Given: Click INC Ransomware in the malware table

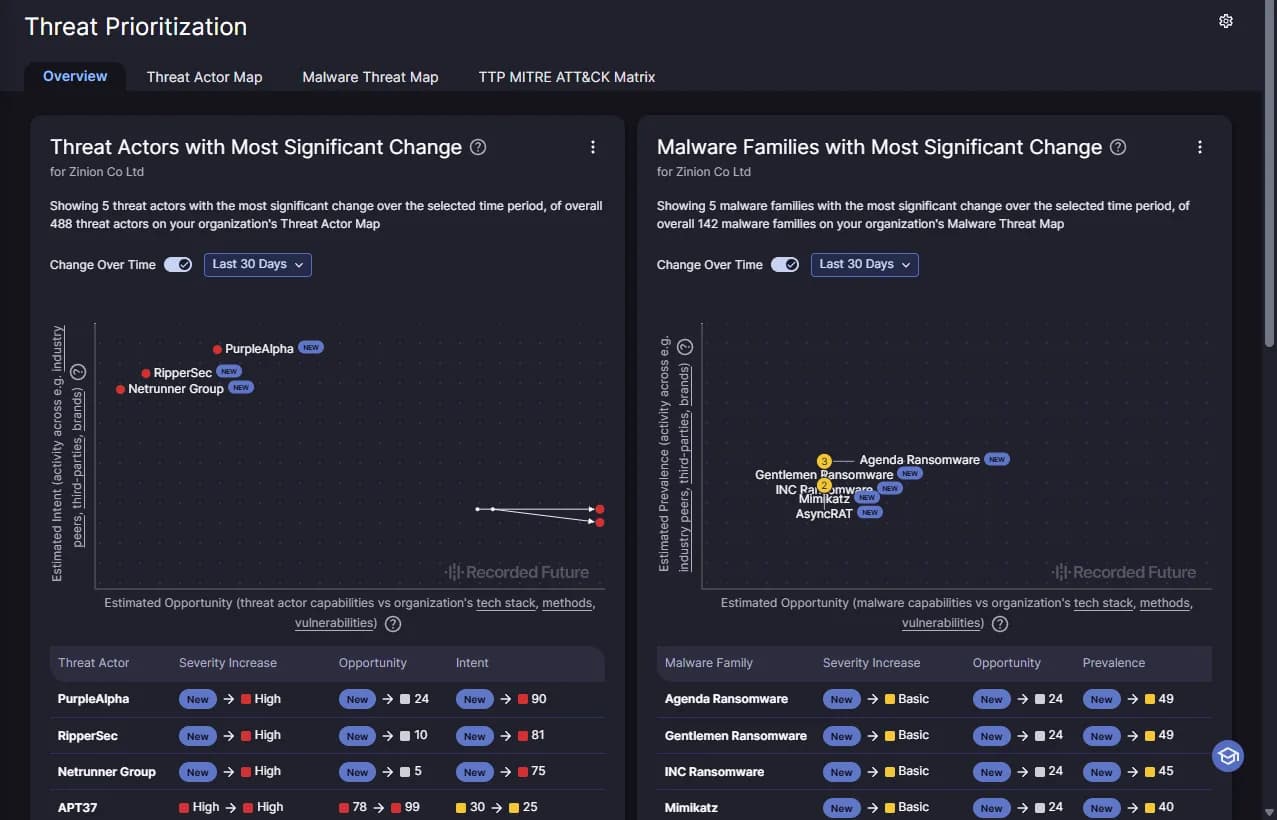Looking at the screenshot, I should point(714,771).
